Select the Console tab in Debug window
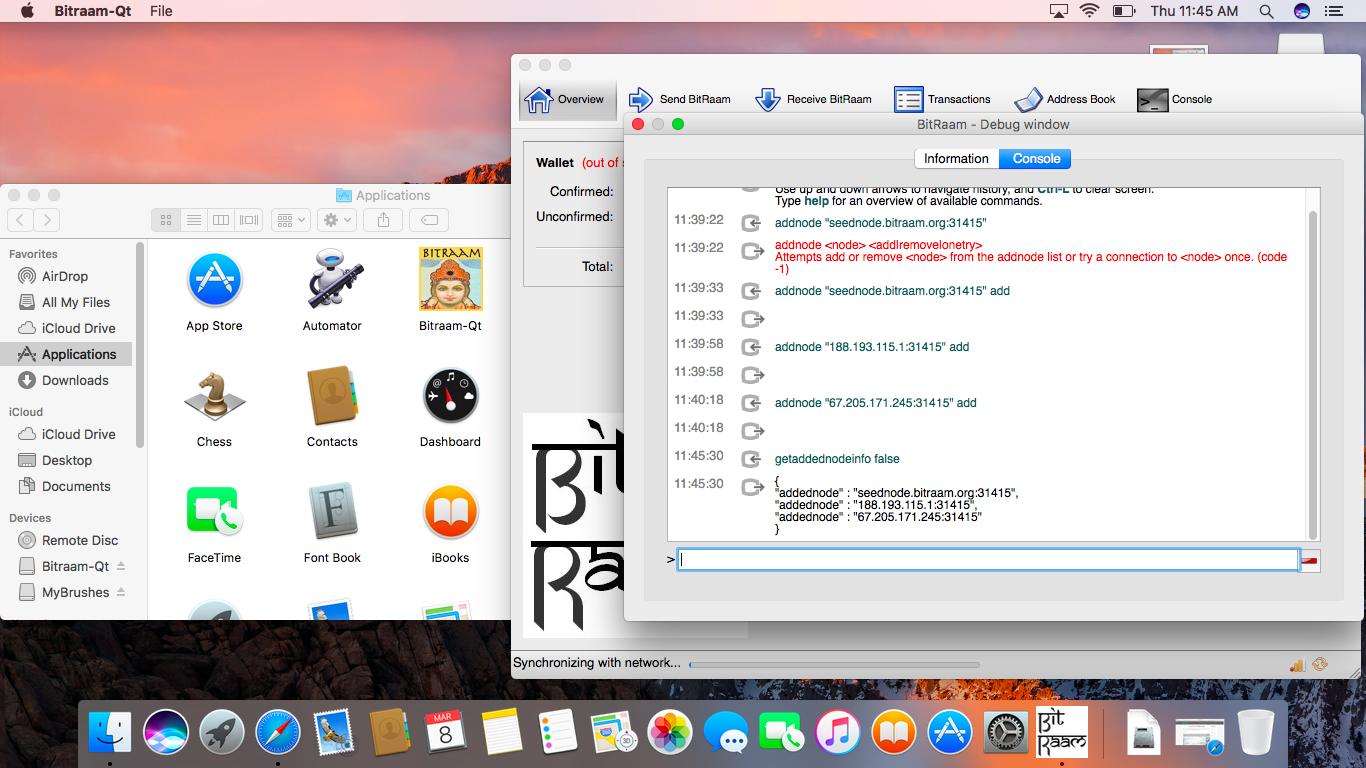 [1036, 159]
